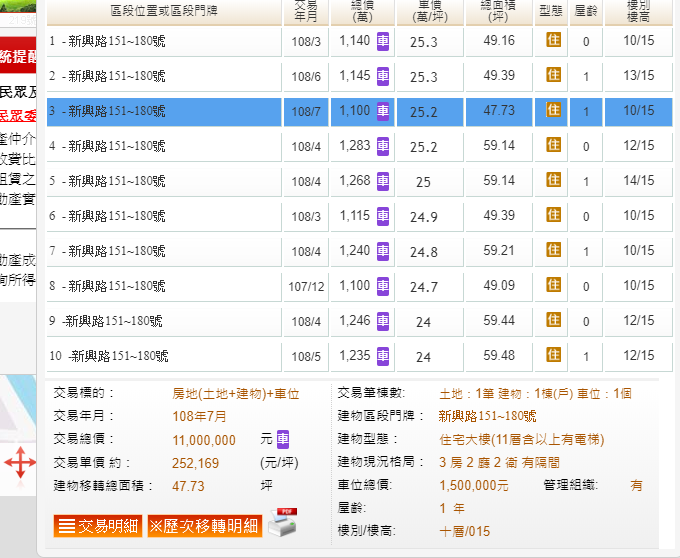
Task: Click the red four-way move arrows icon
Action: pyautogui.click(x=20, y=463)
